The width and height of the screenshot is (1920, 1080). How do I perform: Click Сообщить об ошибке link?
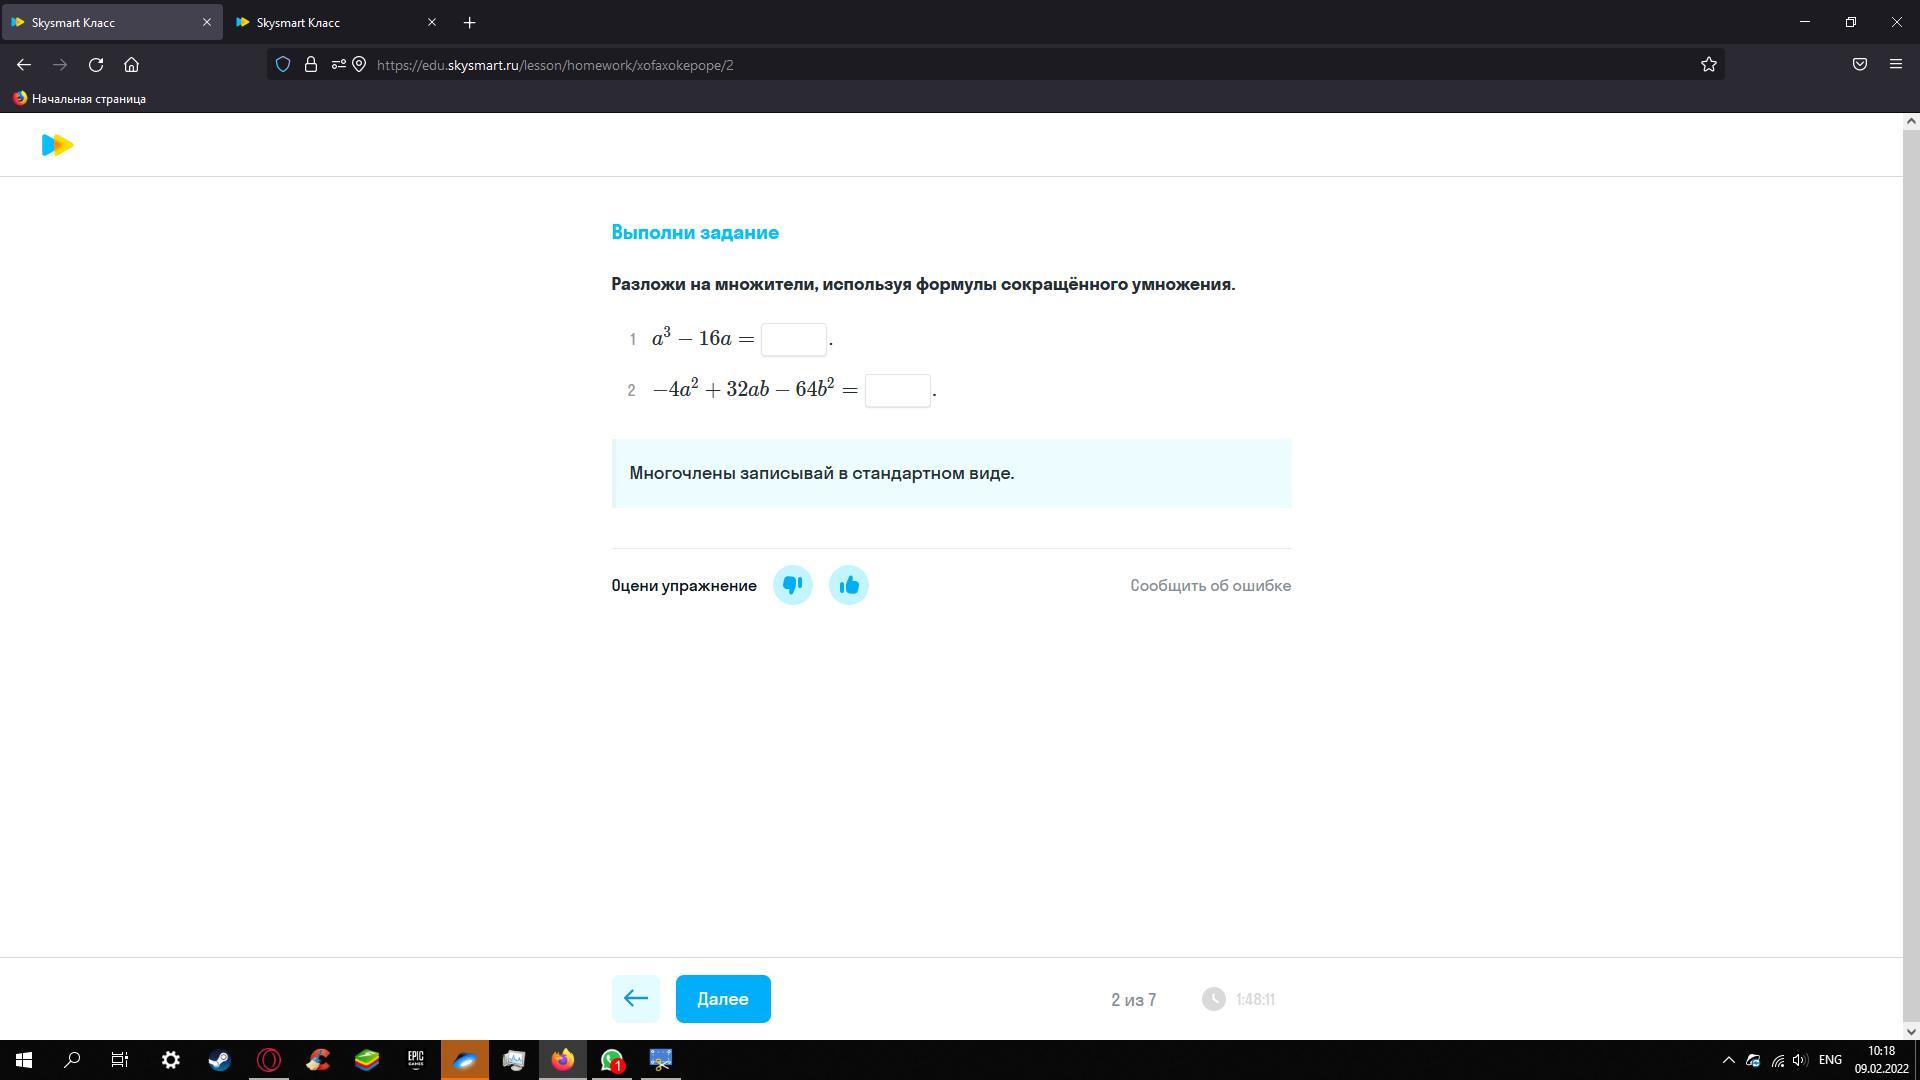coord(1210,586)
